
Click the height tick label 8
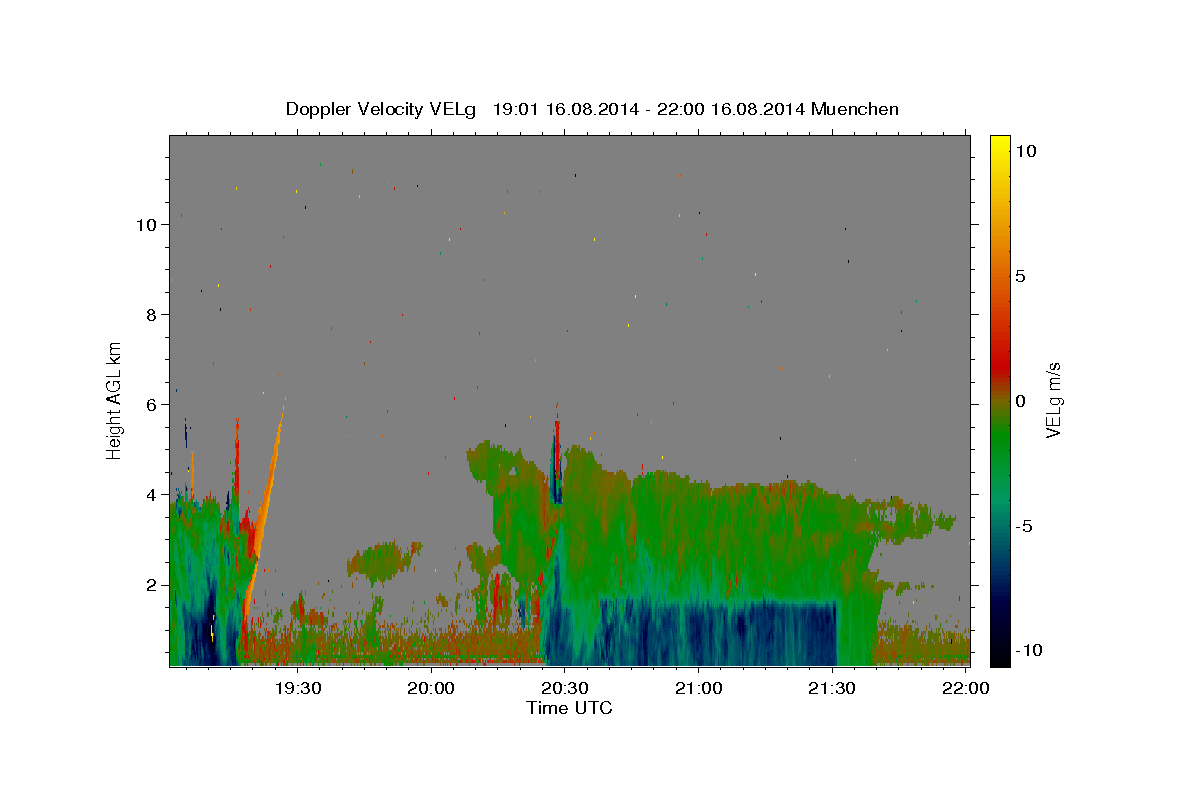(x=152, y=315)
